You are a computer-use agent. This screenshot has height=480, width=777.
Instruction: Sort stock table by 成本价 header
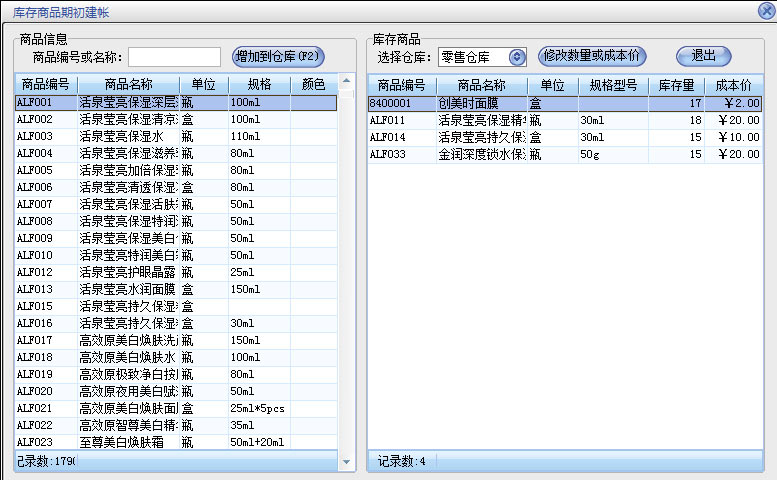click(x=733, y=84)
